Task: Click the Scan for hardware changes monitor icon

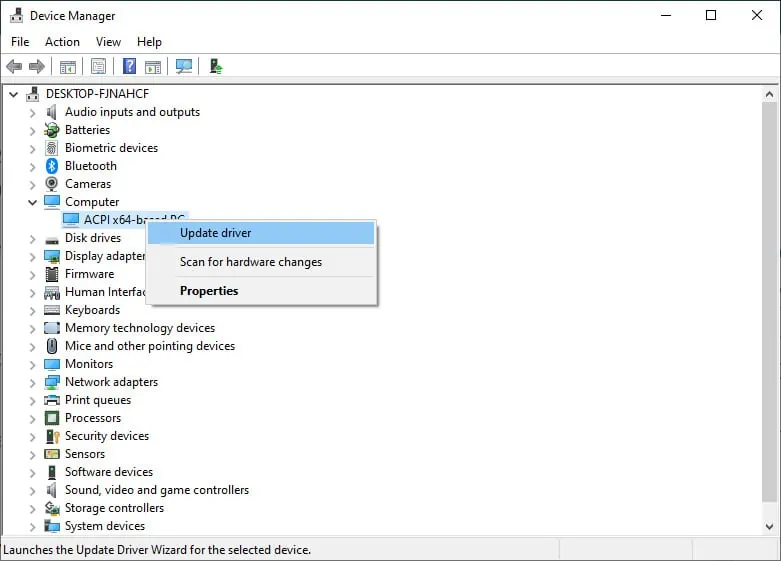Action: 184,66
